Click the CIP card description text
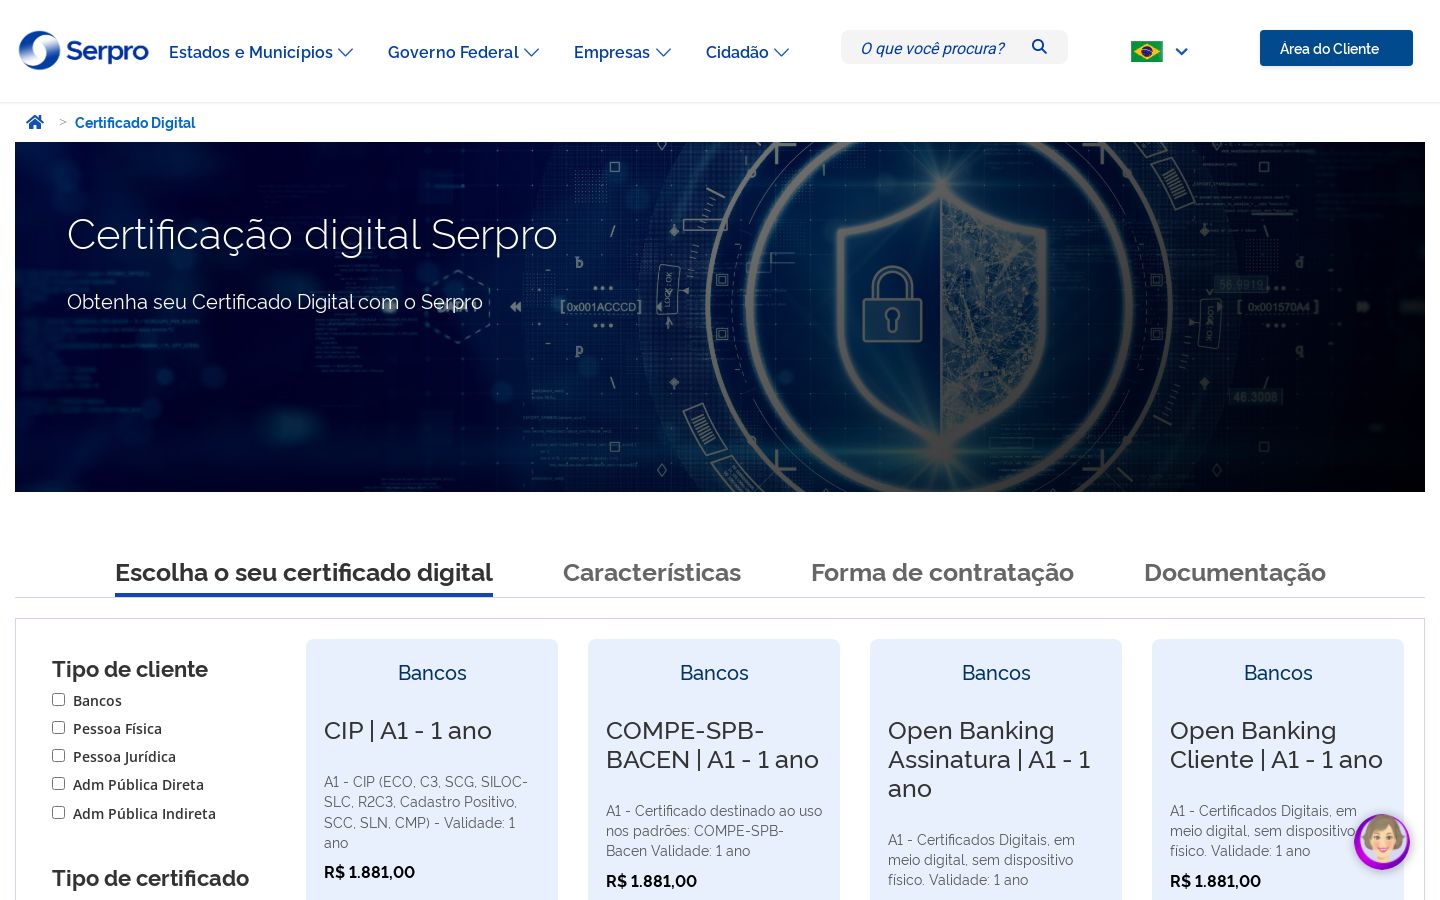Image resolution: width=1440 pixels, height=900 pixels. tap(426, 812)
